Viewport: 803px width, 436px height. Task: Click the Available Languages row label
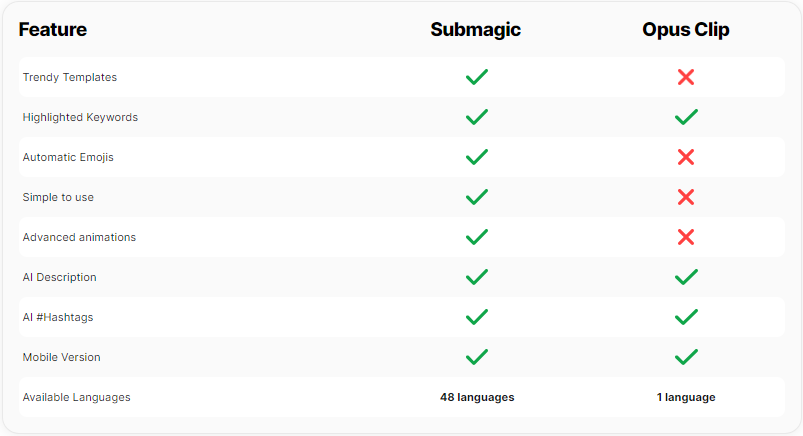pos(76,397)
